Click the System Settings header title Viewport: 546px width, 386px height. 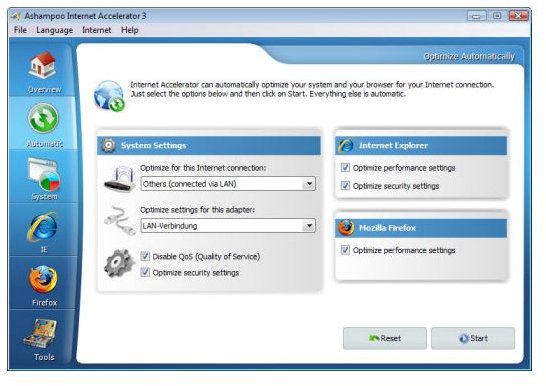coord(154,145)
